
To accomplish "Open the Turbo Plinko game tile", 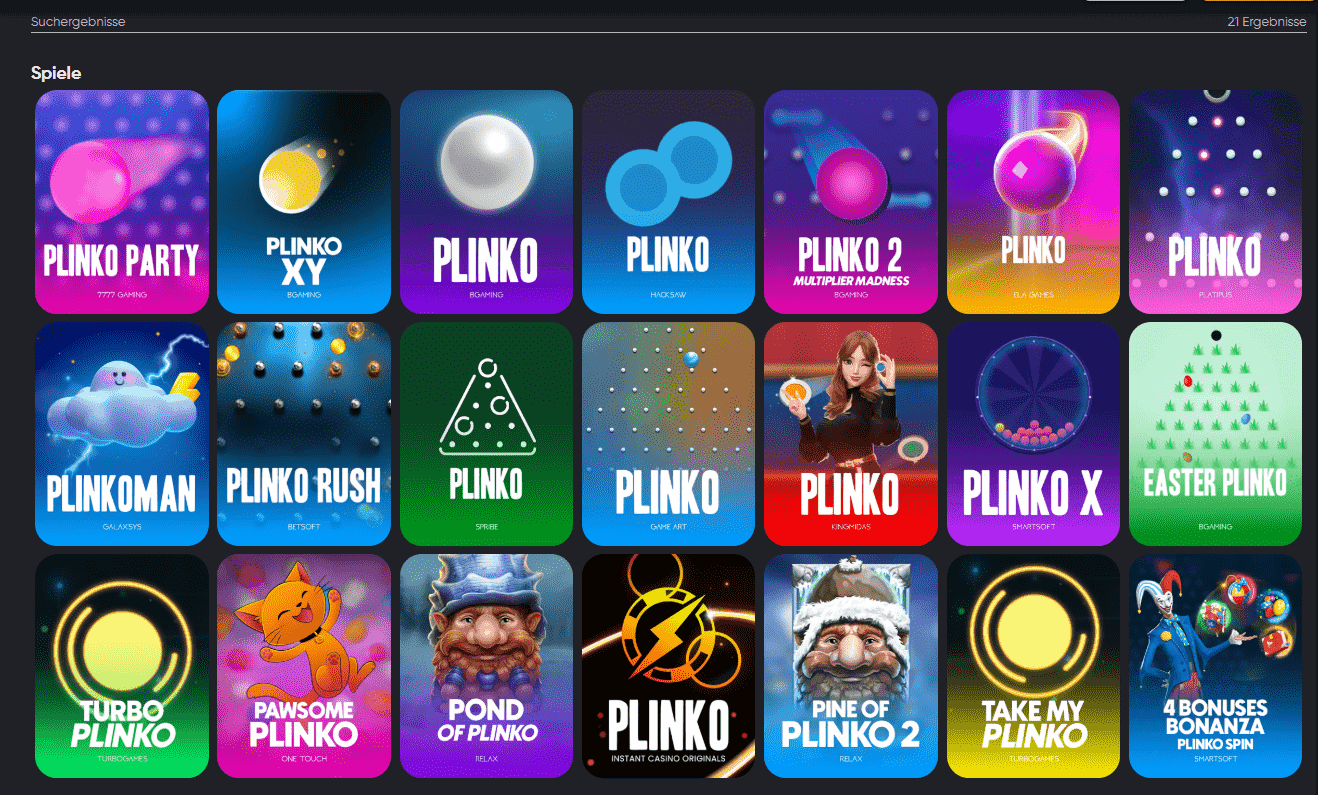I will pos(122,666).
